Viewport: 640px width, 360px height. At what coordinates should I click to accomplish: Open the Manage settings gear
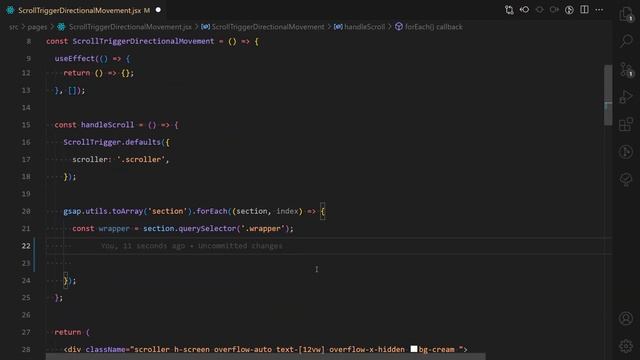point(626,346)
